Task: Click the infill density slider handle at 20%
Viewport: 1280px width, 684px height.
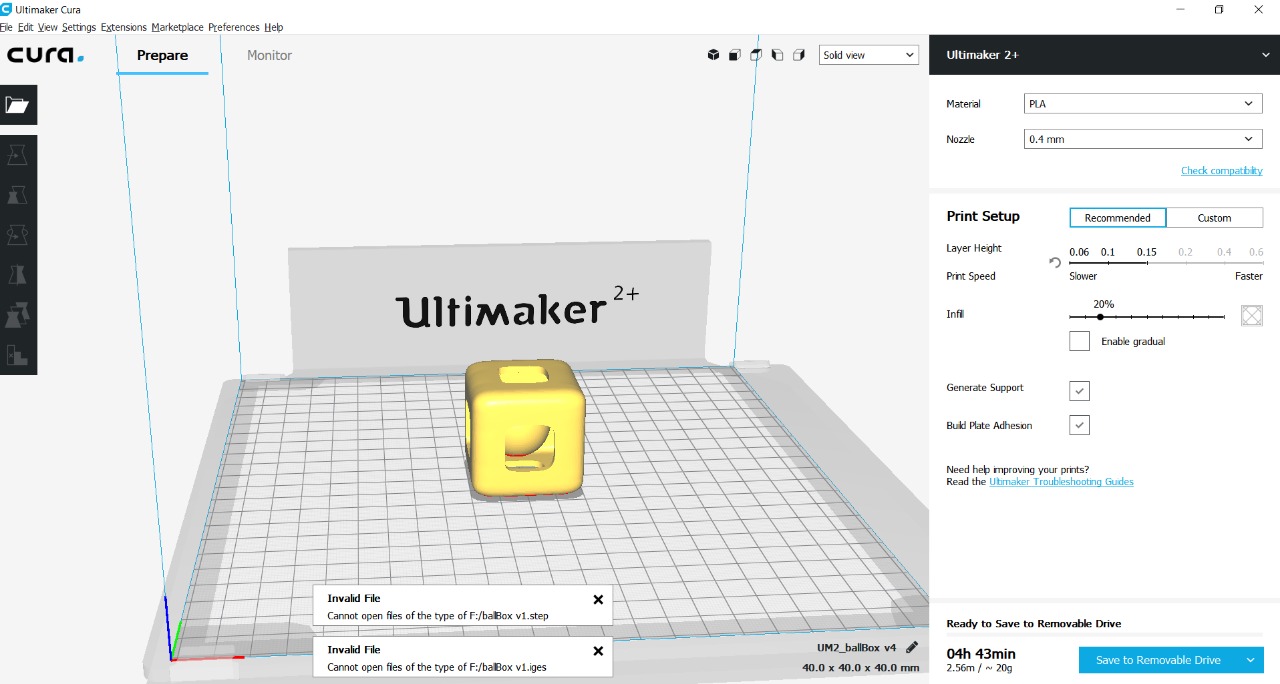Action: [x=1100, y=317]
